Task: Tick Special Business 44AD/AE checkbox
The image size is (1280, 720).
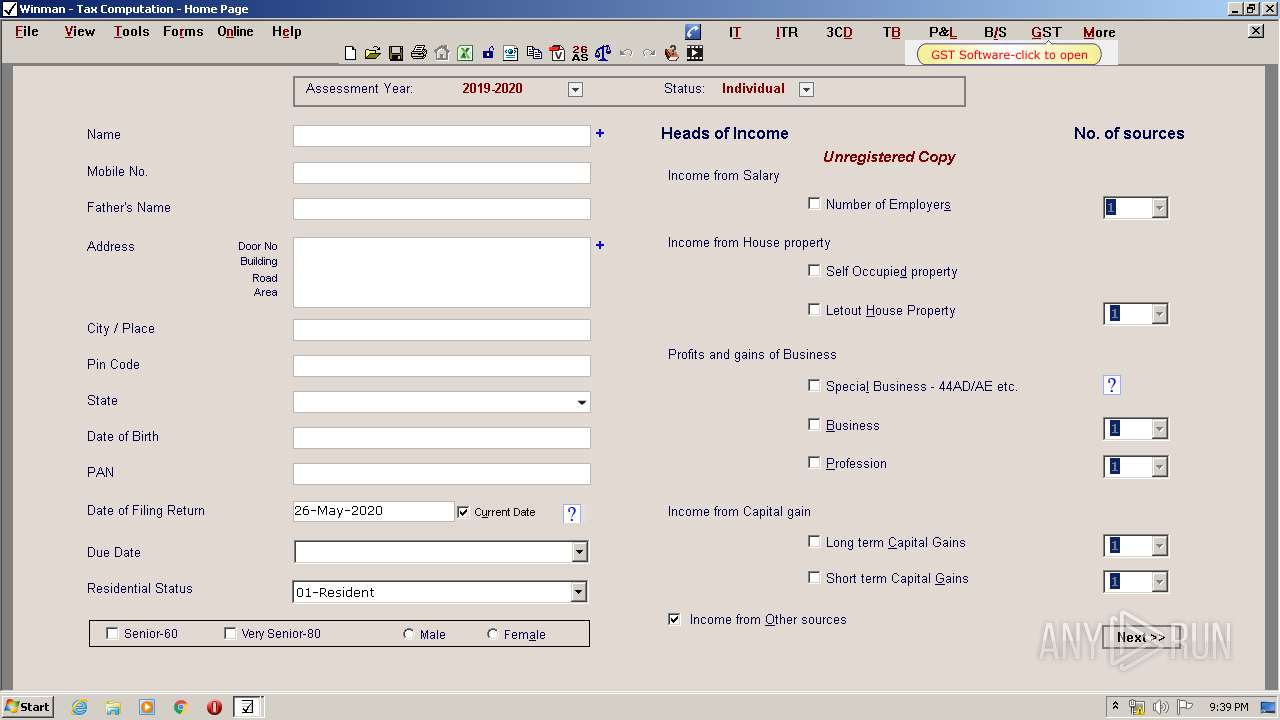Action: point(814,385)
